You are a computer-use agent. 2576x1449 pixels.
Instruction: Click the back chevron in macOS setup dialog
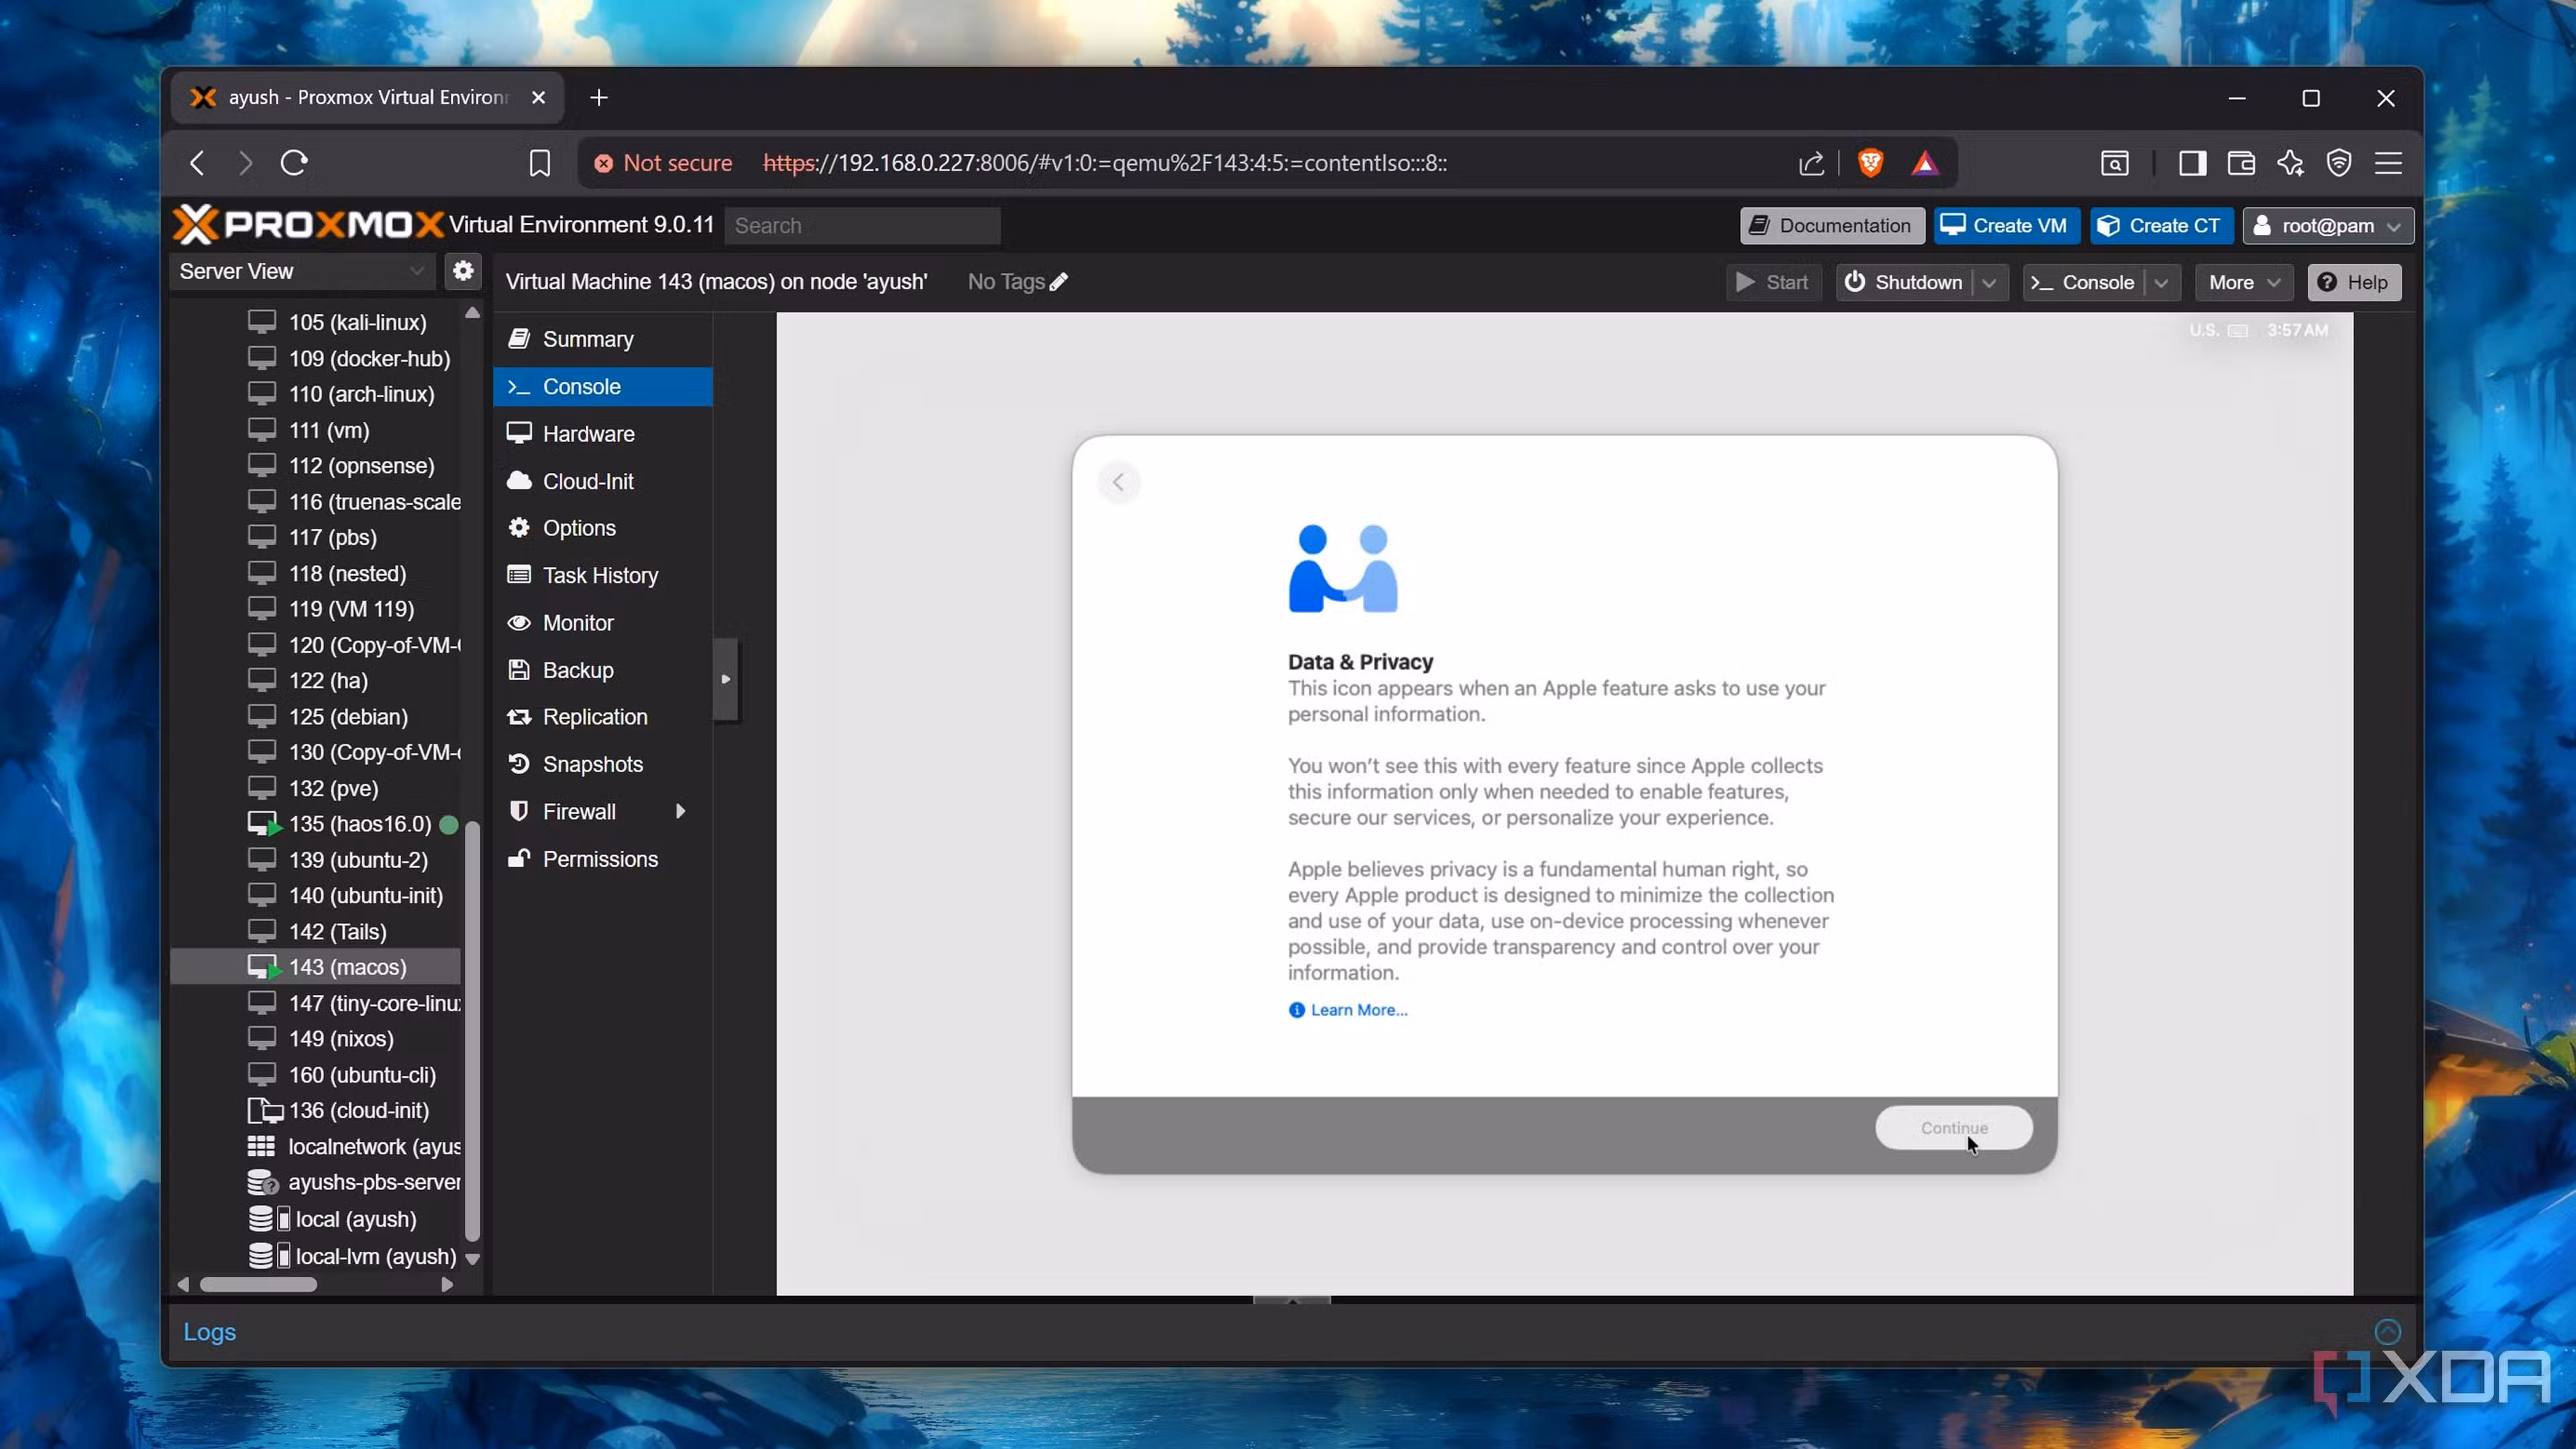[x=1118, y=482]
